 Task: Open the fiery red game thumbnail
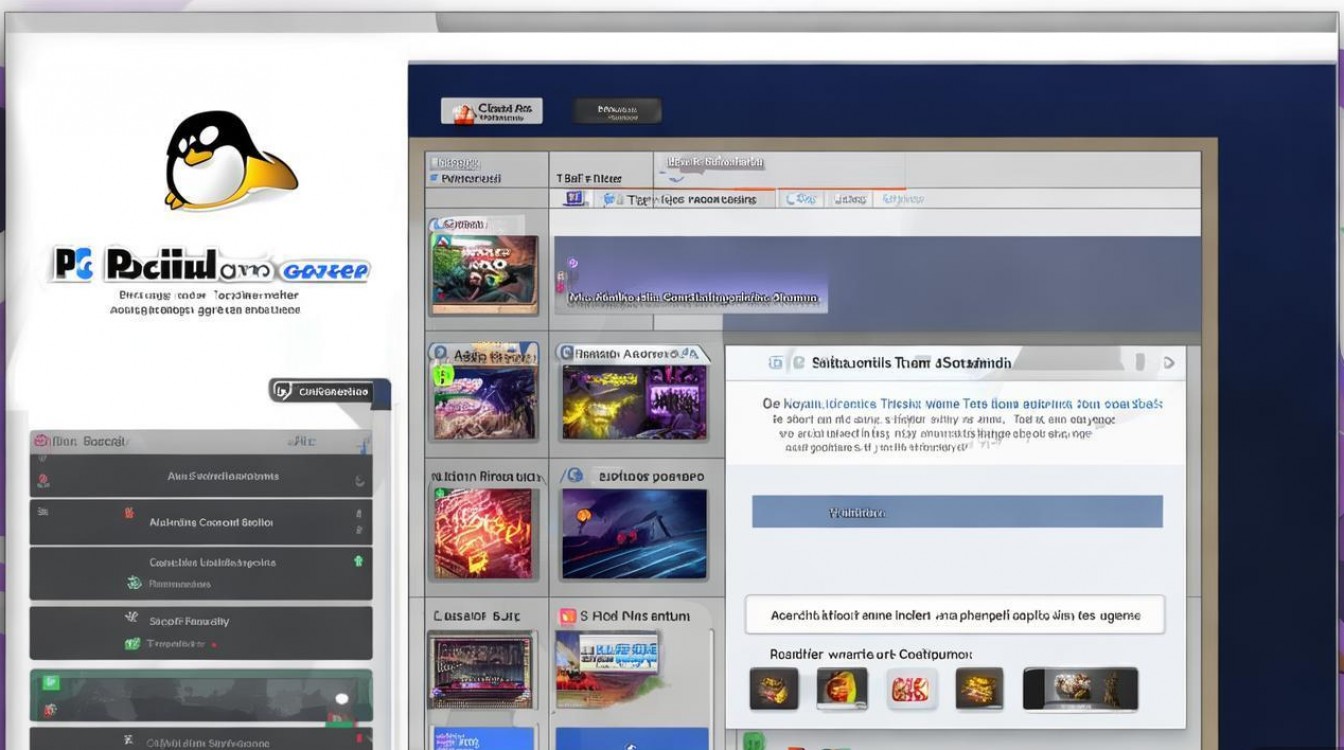point(485,533)
